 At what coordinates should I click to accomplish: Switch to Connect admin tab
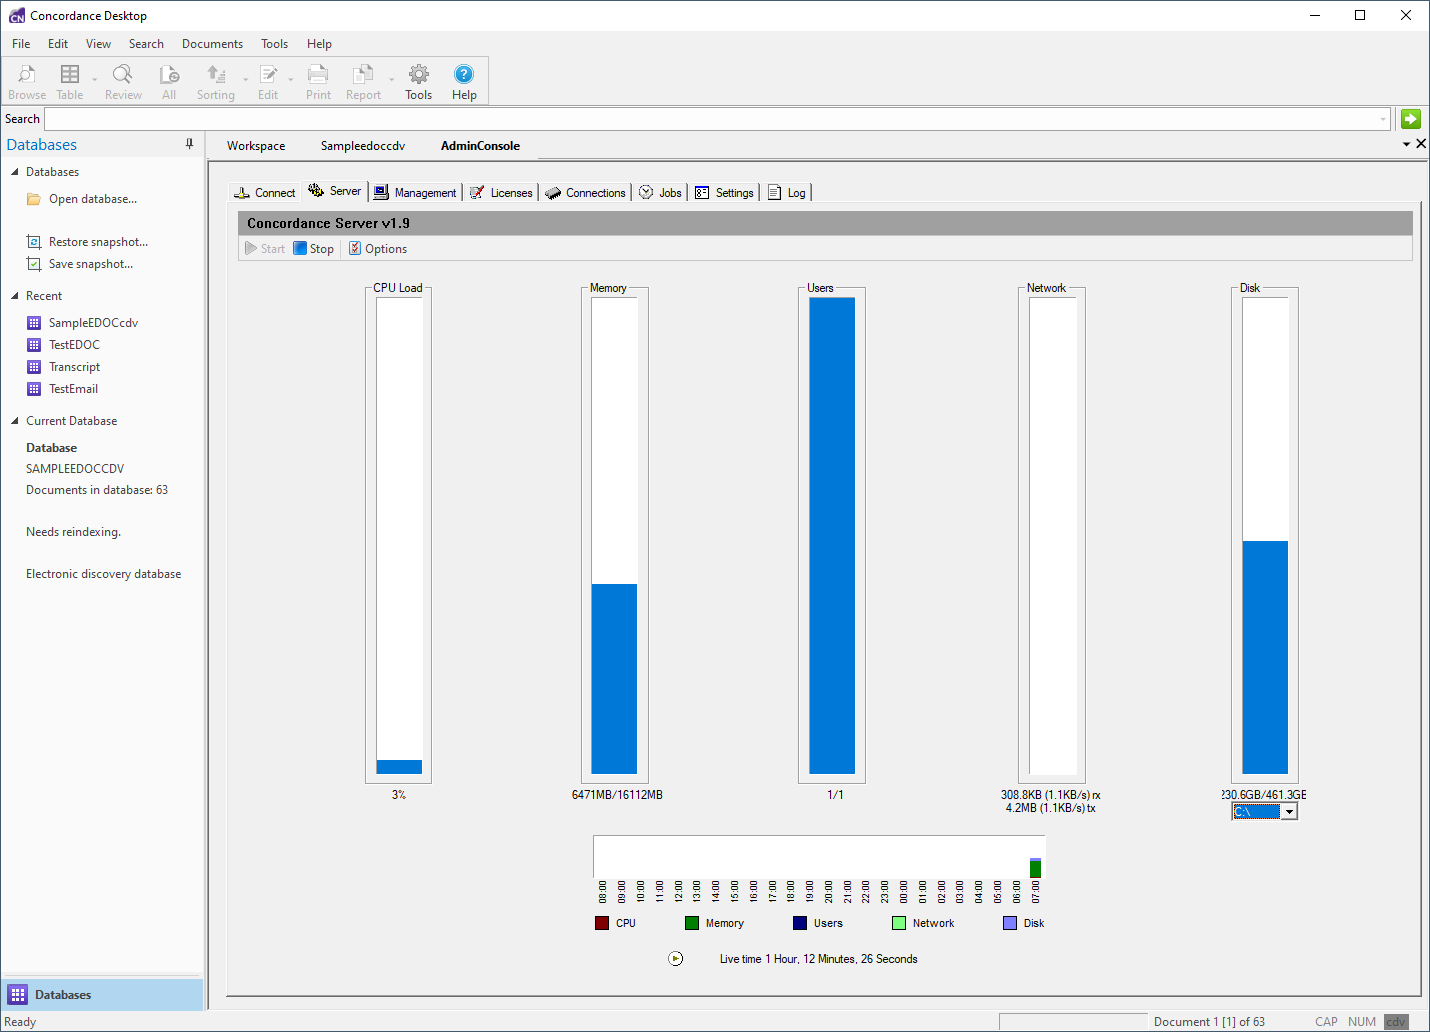tap(265, 193)
